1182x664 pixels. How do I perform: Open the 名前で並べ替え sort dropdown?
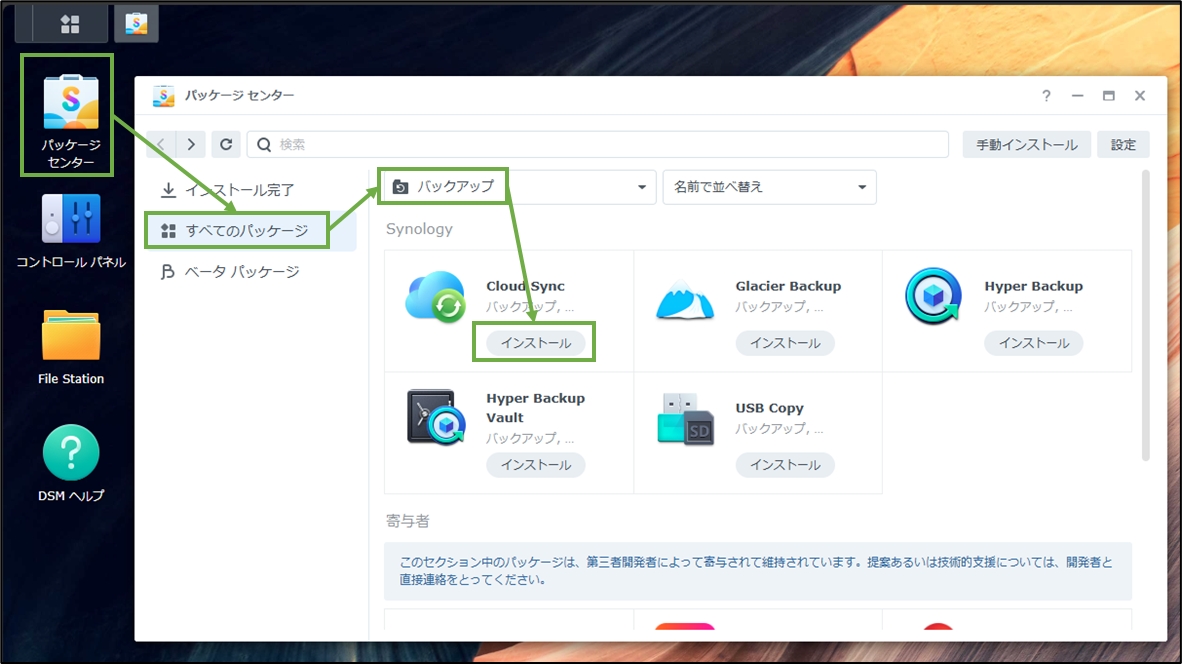click(769, 187)
